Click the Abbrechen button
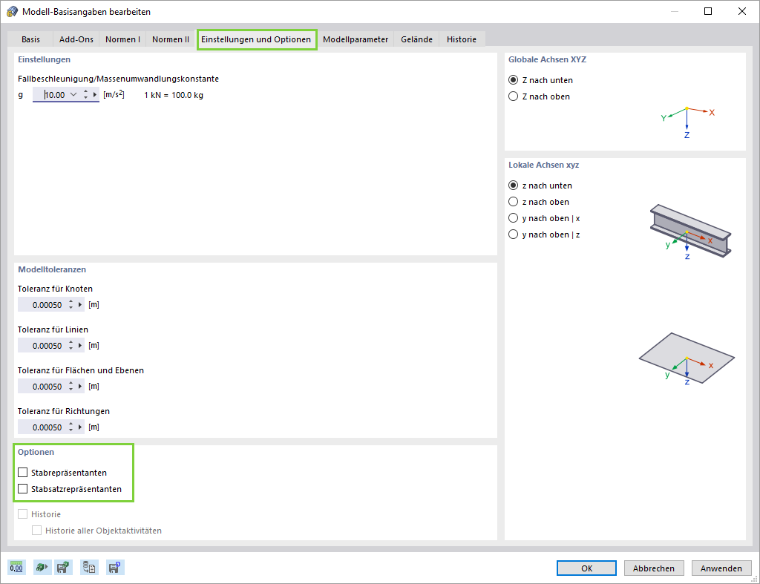 pos(653,568)
